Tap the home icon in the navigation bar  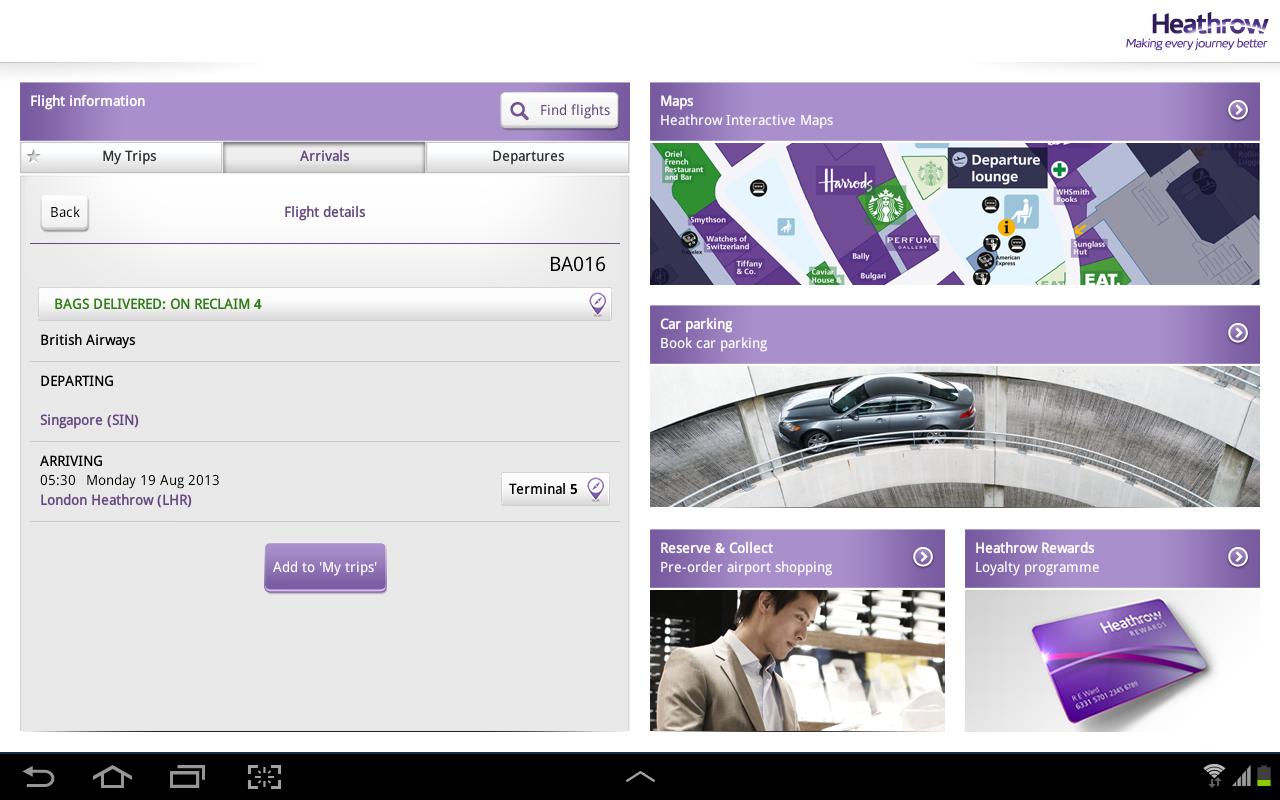click(112, 776)
